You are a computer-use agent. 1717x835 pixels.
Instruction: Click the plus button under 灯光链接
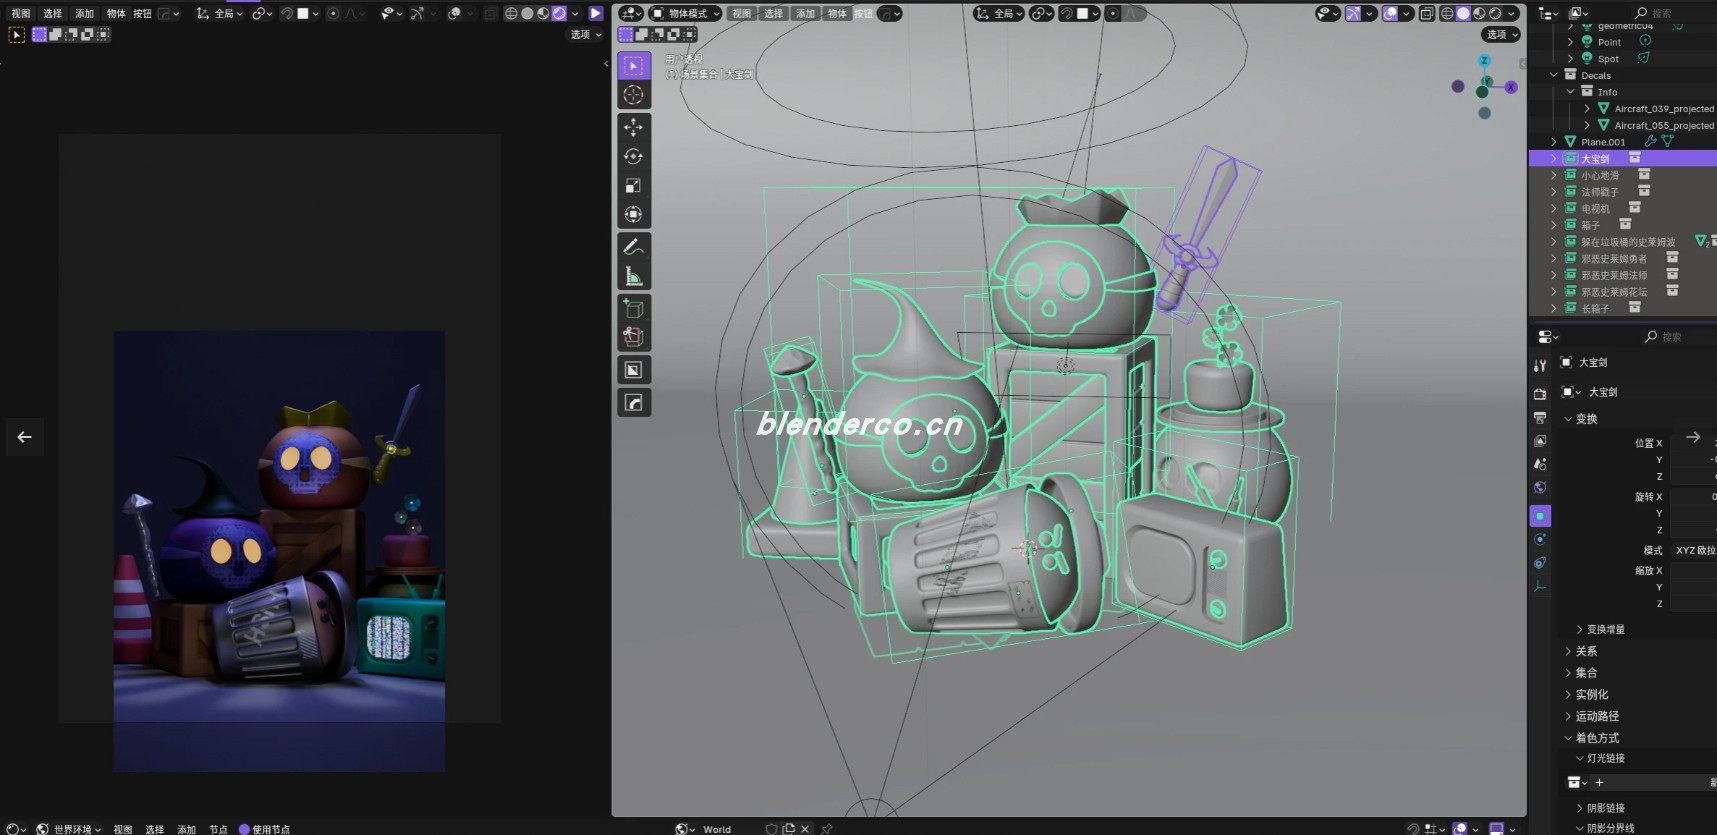point(1599,782)
